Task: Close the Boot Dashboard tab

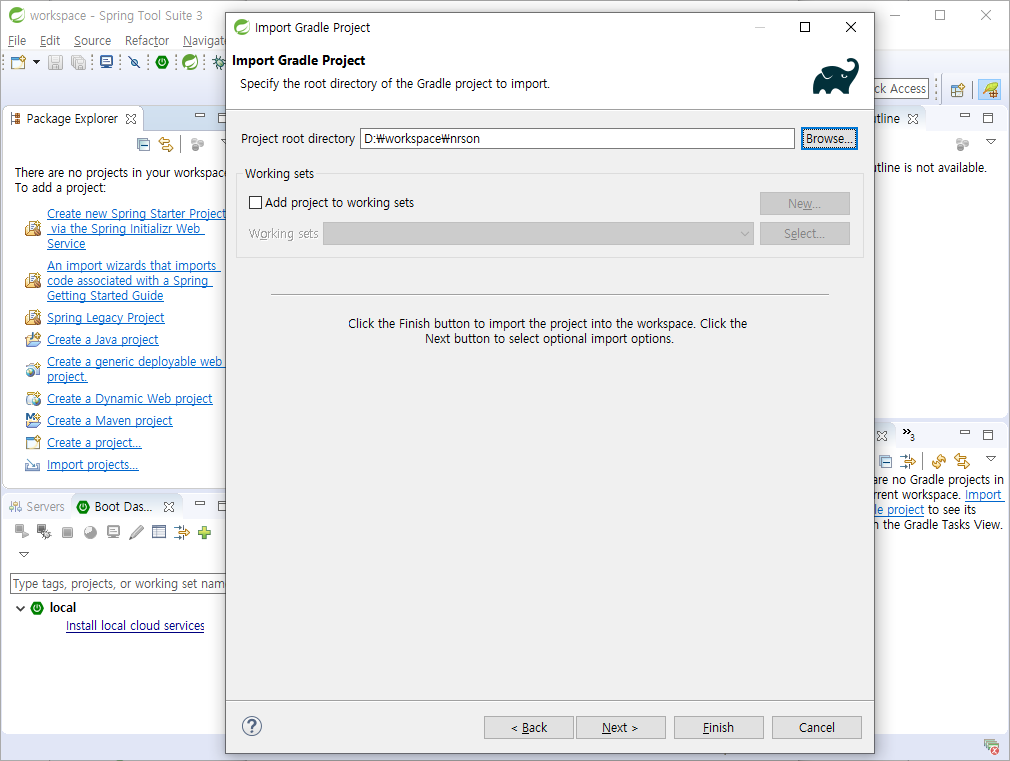Action: 169,506
